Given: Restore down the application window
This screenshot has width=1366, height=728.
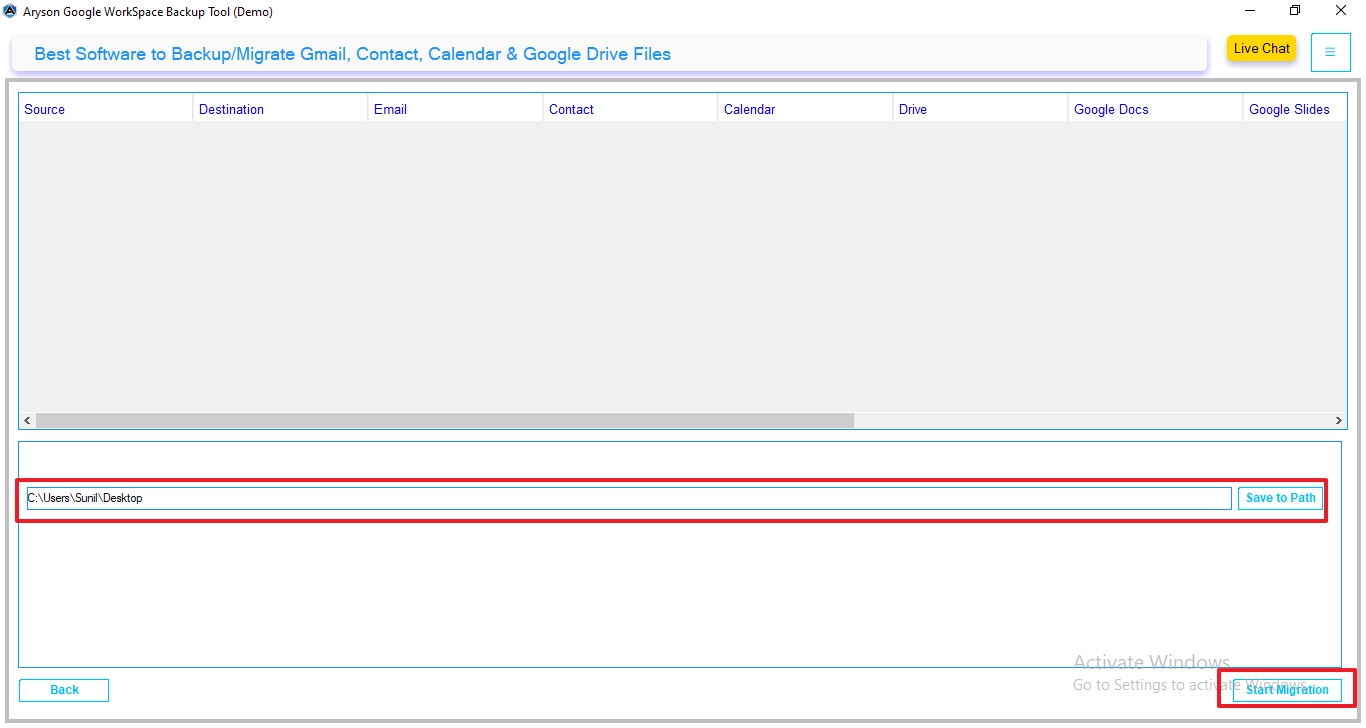Looking at the screenshot, I should [x=1295, y=11].
